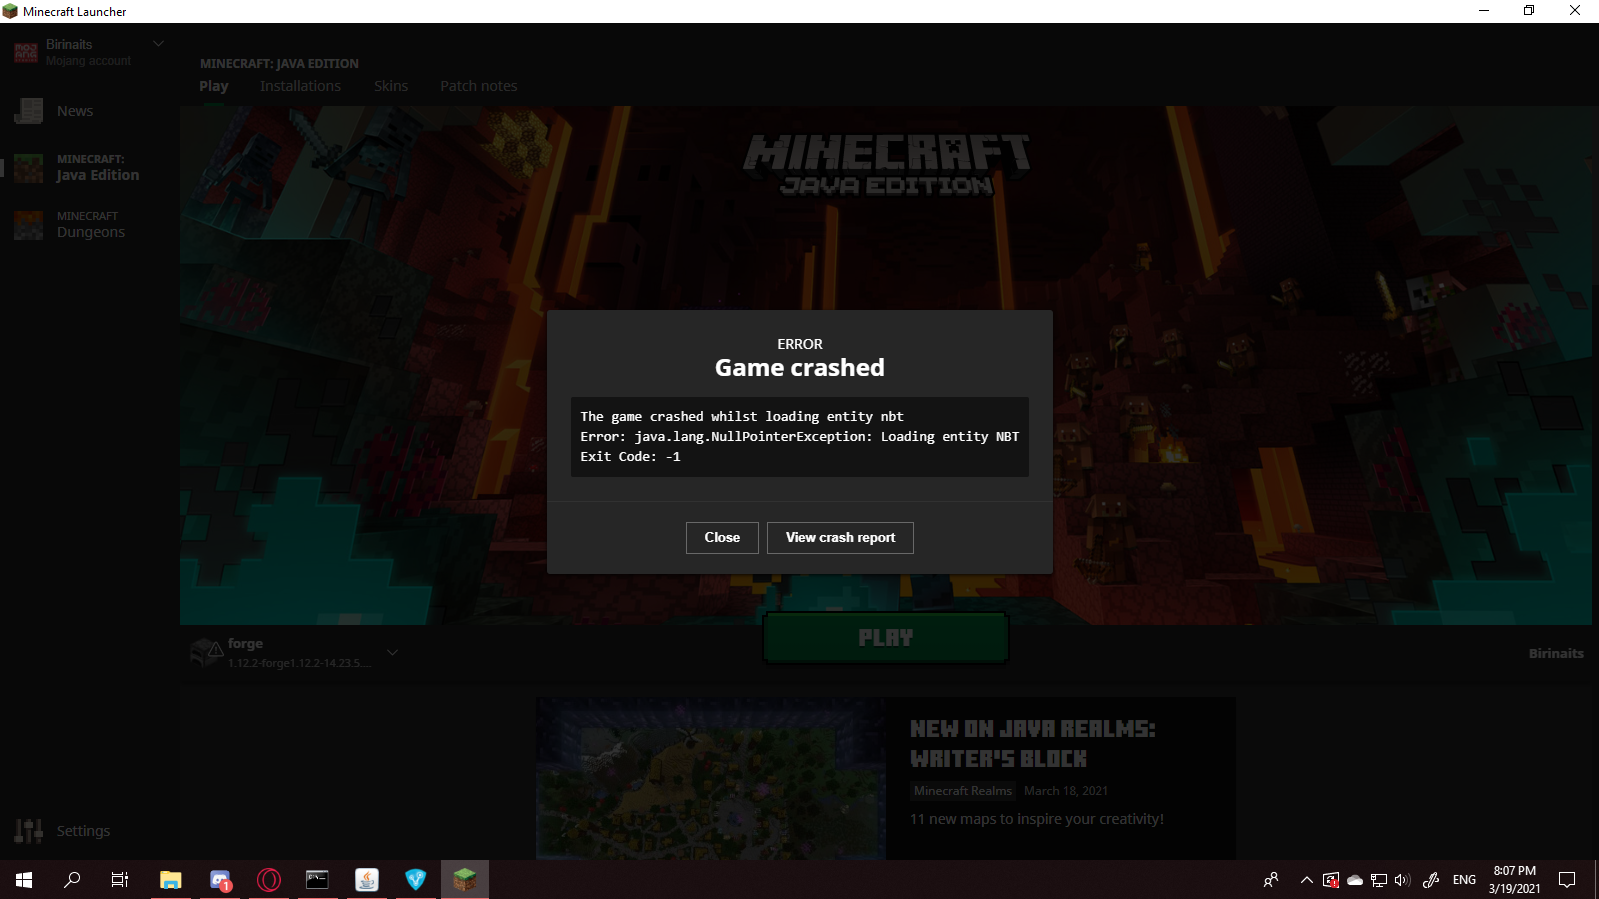Click the 'Game crashed' dialog heading

pos(800,368)
